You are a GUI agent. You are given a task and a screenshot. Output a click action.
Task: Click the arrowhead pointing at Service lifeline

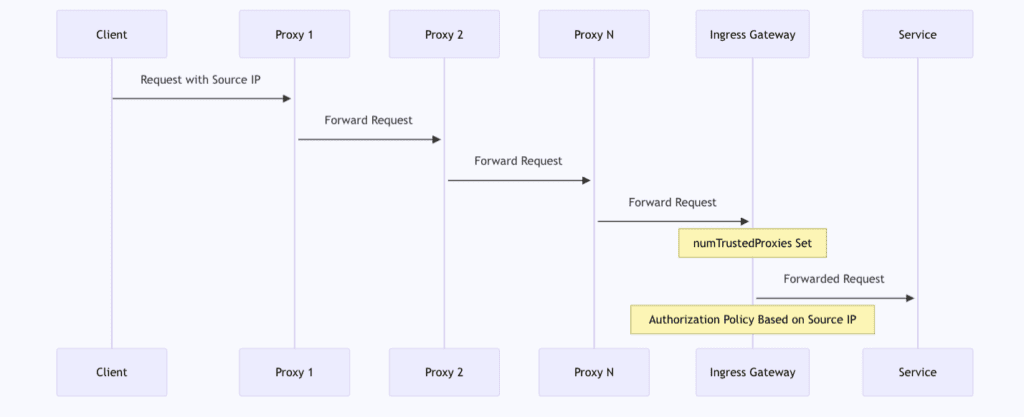[x=910, y=298]
